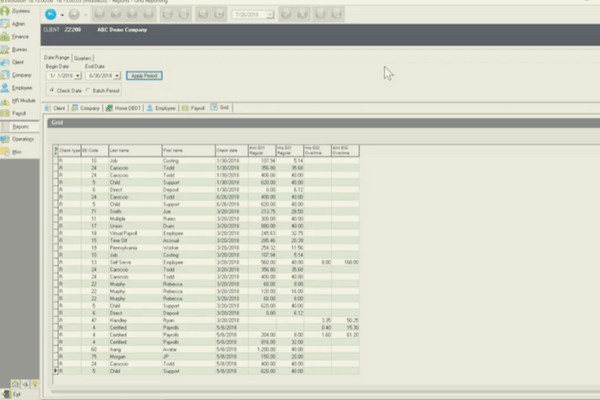Click the Check type column header
The width and height of the screenshot is (600, 400).
point(70,151)
